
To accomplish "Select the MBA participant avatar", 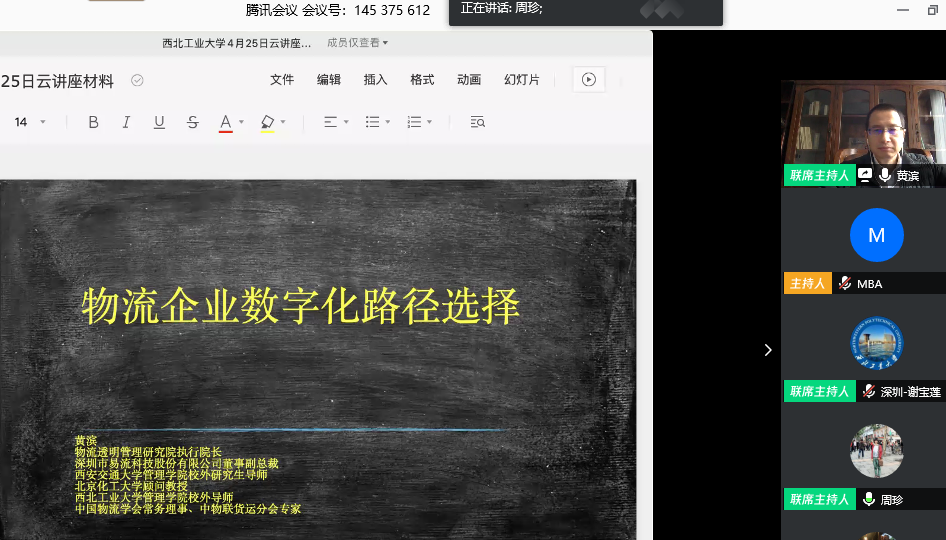I will 876,235.
